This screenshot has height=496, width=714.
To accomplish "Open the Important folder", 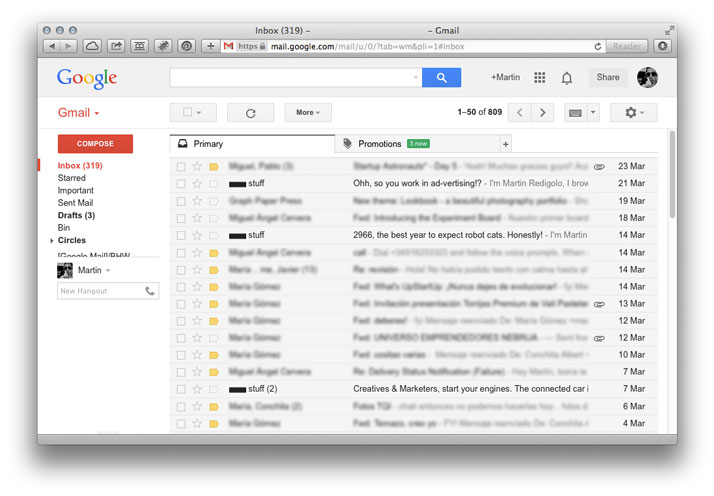I will click(76, 190).
